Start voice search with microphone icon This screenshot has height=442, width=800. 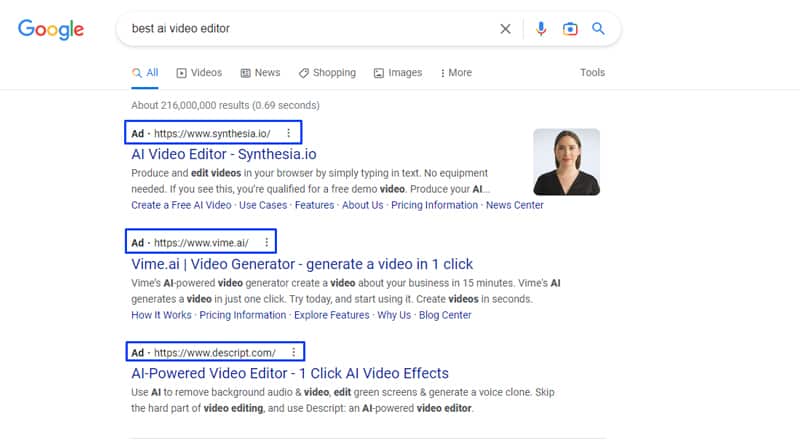click(x=541, y=29)
